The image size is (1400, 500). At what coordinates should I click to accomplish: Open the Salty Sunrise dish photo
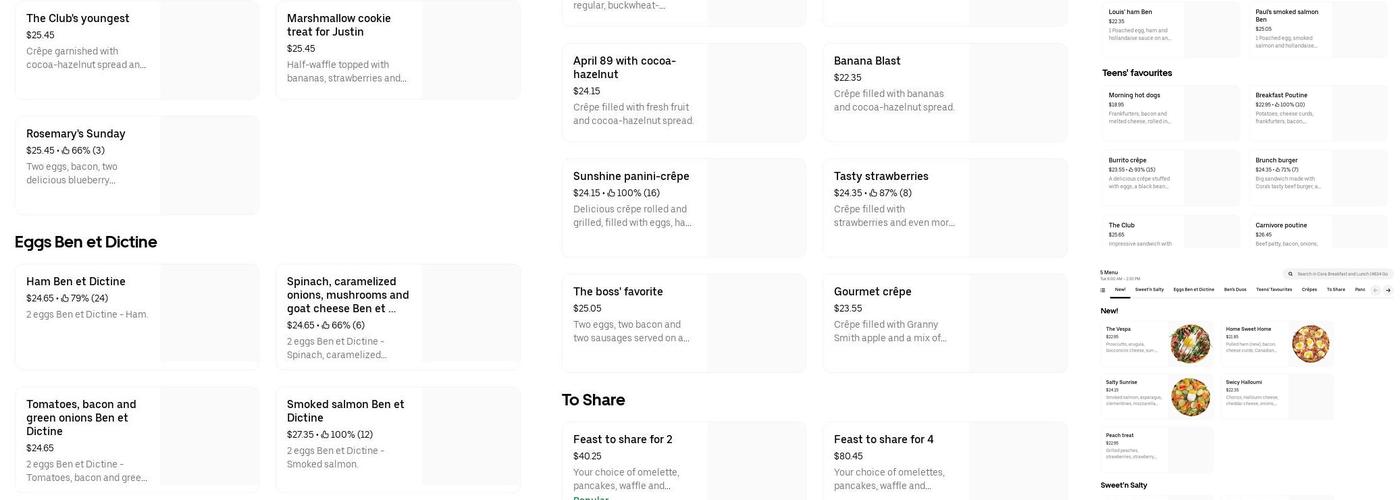1190,397
